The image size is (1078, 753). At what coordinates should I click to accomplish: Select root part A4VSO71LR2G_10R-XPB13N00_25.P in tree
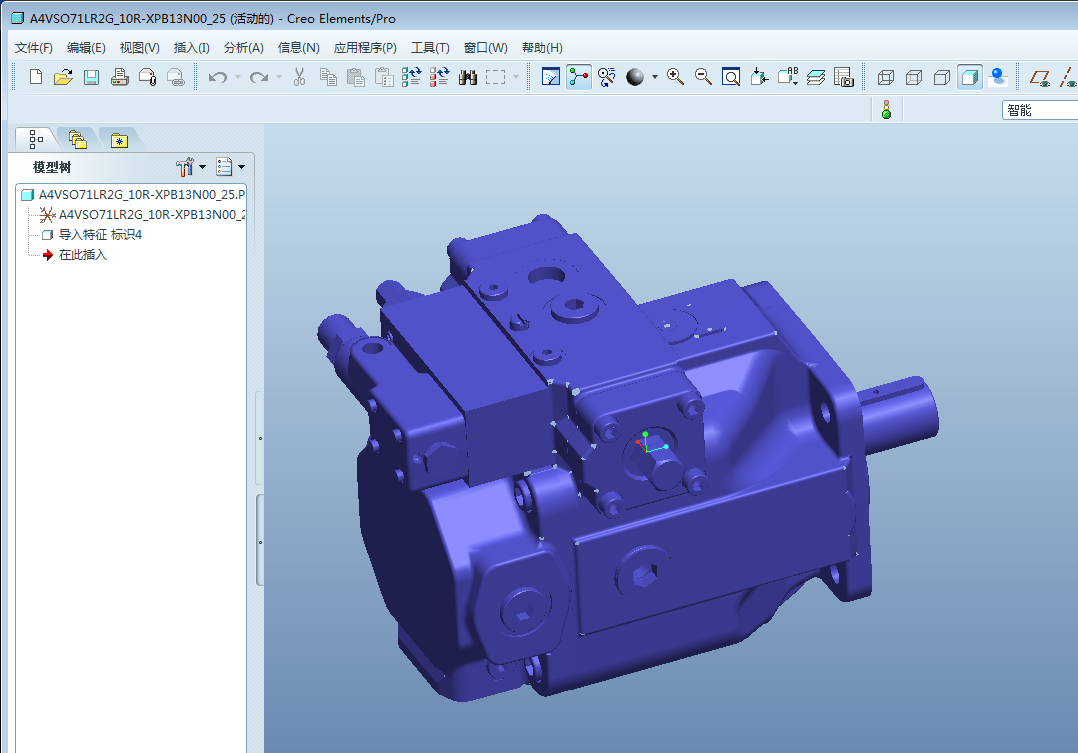tap(133, 195)
